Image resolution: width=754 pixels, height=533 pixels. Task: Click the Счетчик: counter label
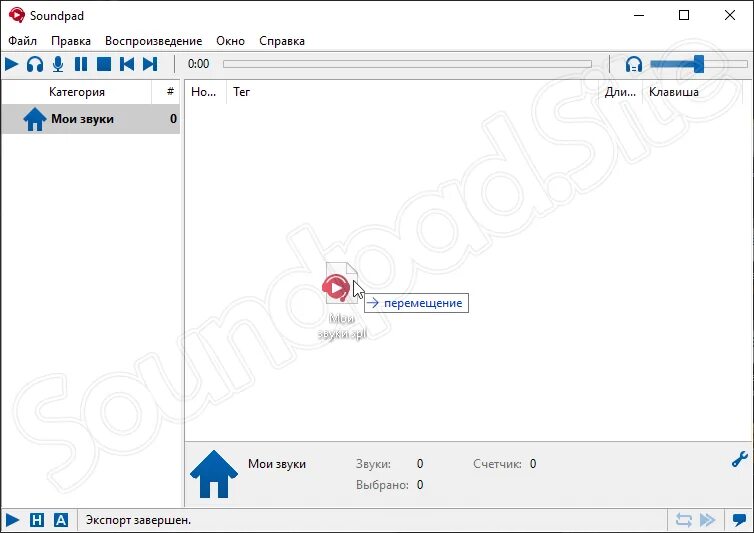click(x=497, y=464)
